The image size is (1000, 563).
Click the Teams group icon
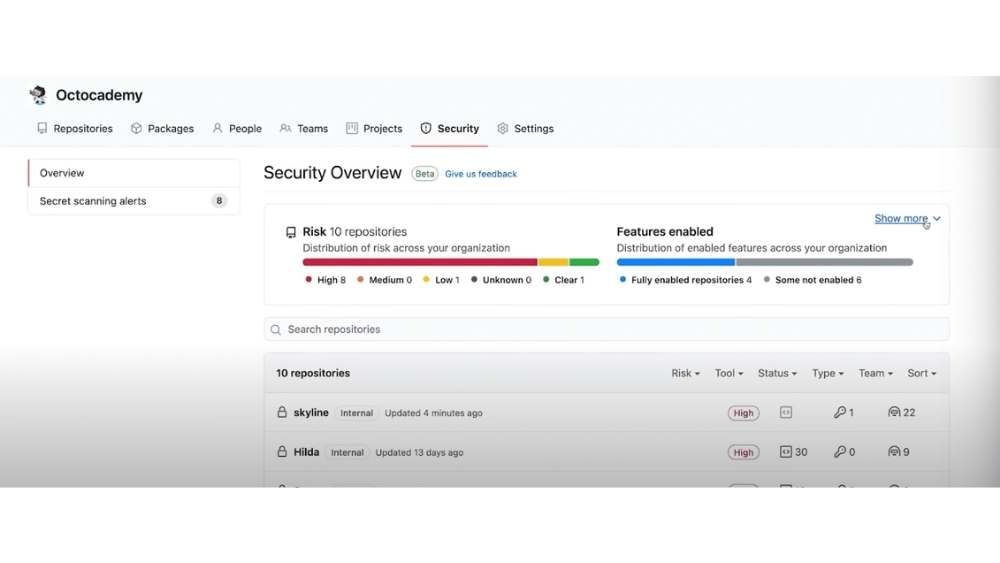point(285,128)
